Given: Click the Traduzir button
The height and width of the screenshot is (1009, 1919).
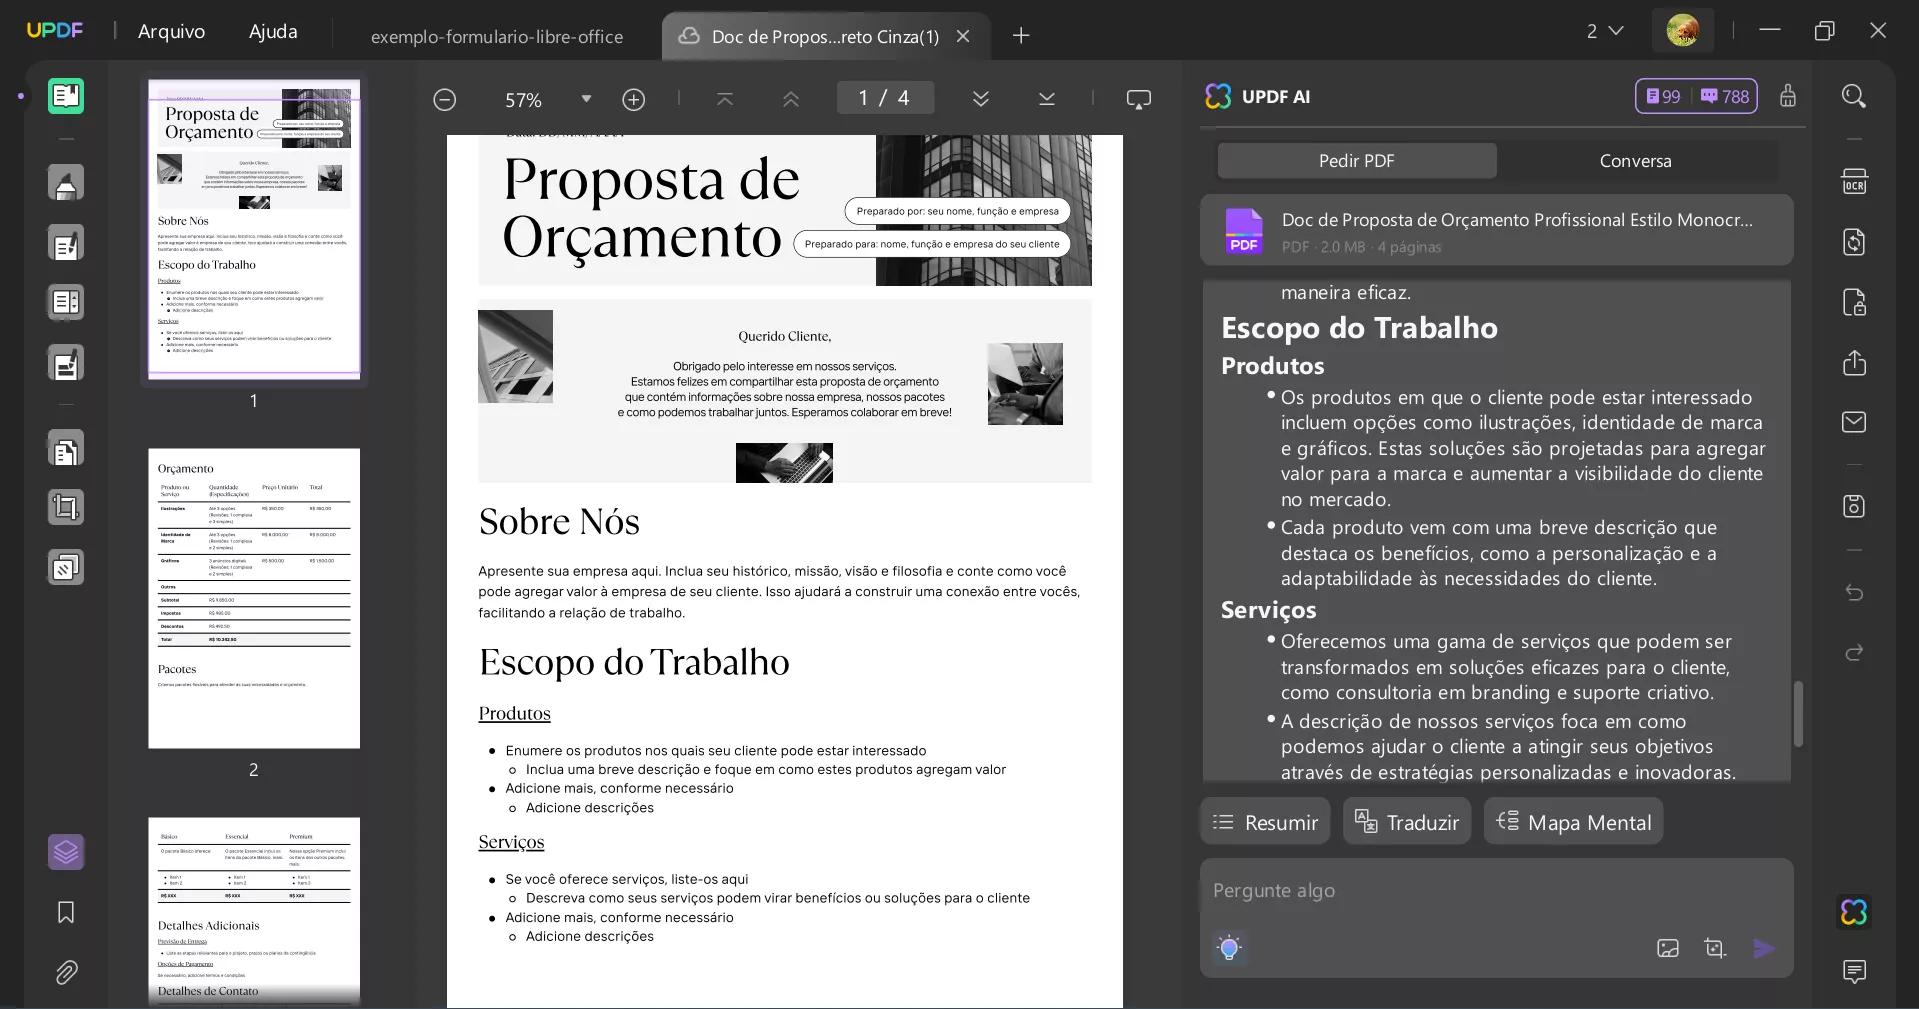Looking at the screenshot, I should tap(1406, 821).
